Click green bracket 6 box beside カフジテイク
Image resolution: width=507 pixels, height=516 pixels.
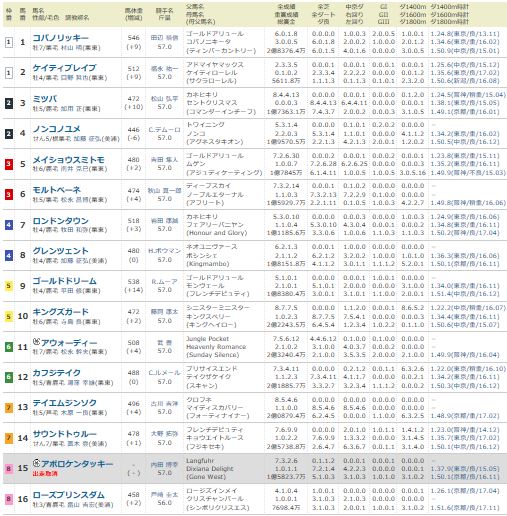pyautogui.click(x=9, y=377)
